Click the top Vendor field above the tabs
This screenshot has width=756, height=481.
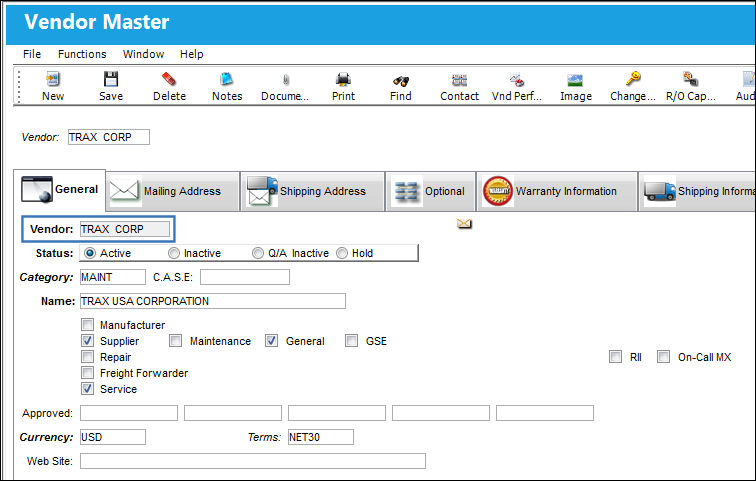coord(109,137)
